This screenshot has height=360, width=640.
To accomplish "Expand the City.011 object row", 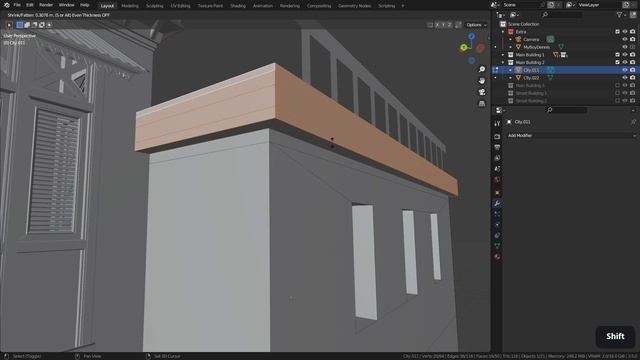I will (x=510, y=70).
